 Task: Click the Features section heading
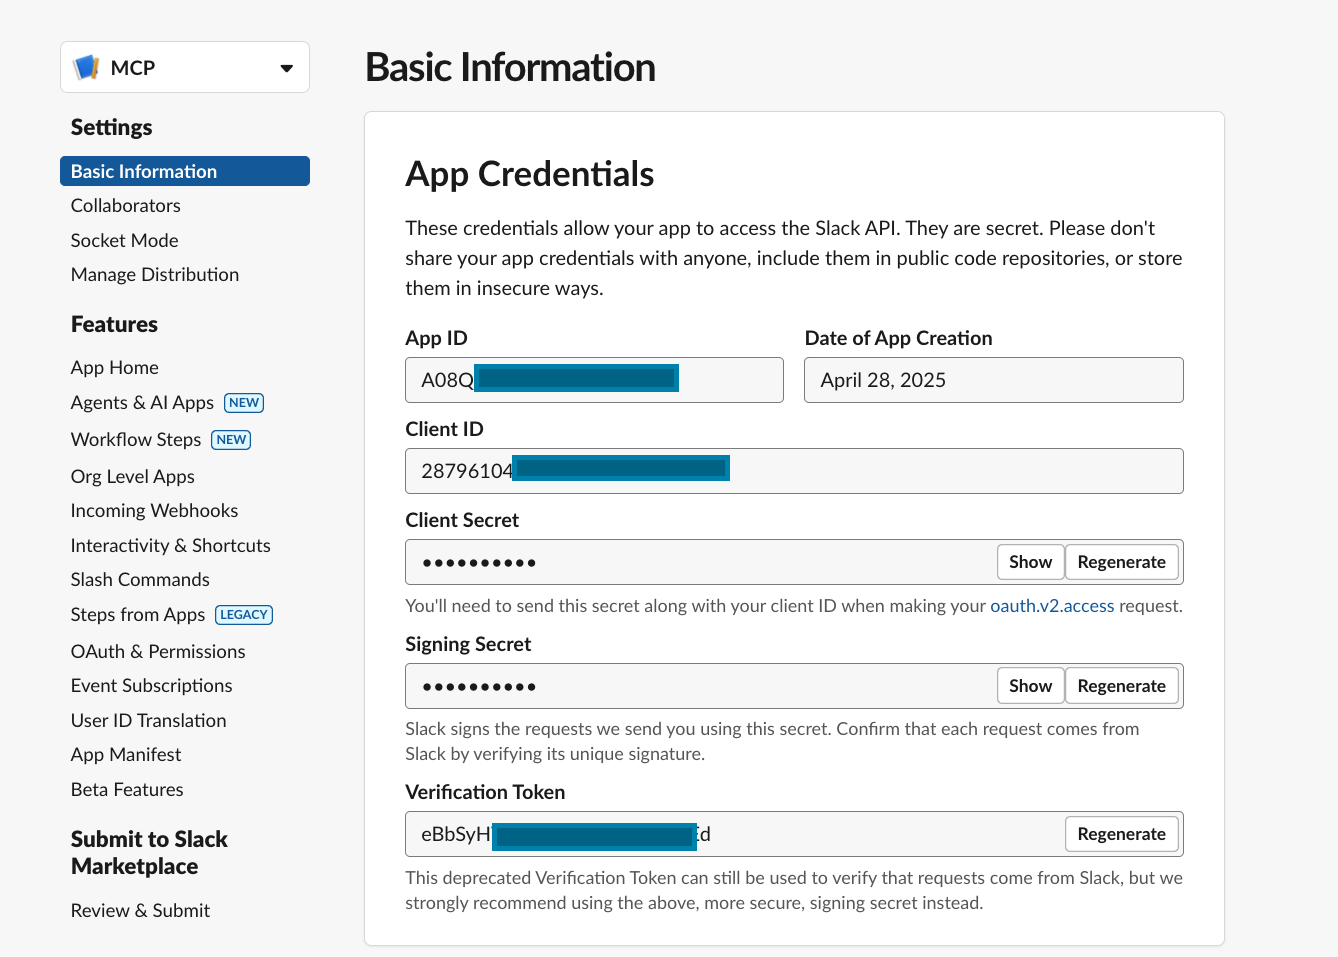click(x=114, y=324)
